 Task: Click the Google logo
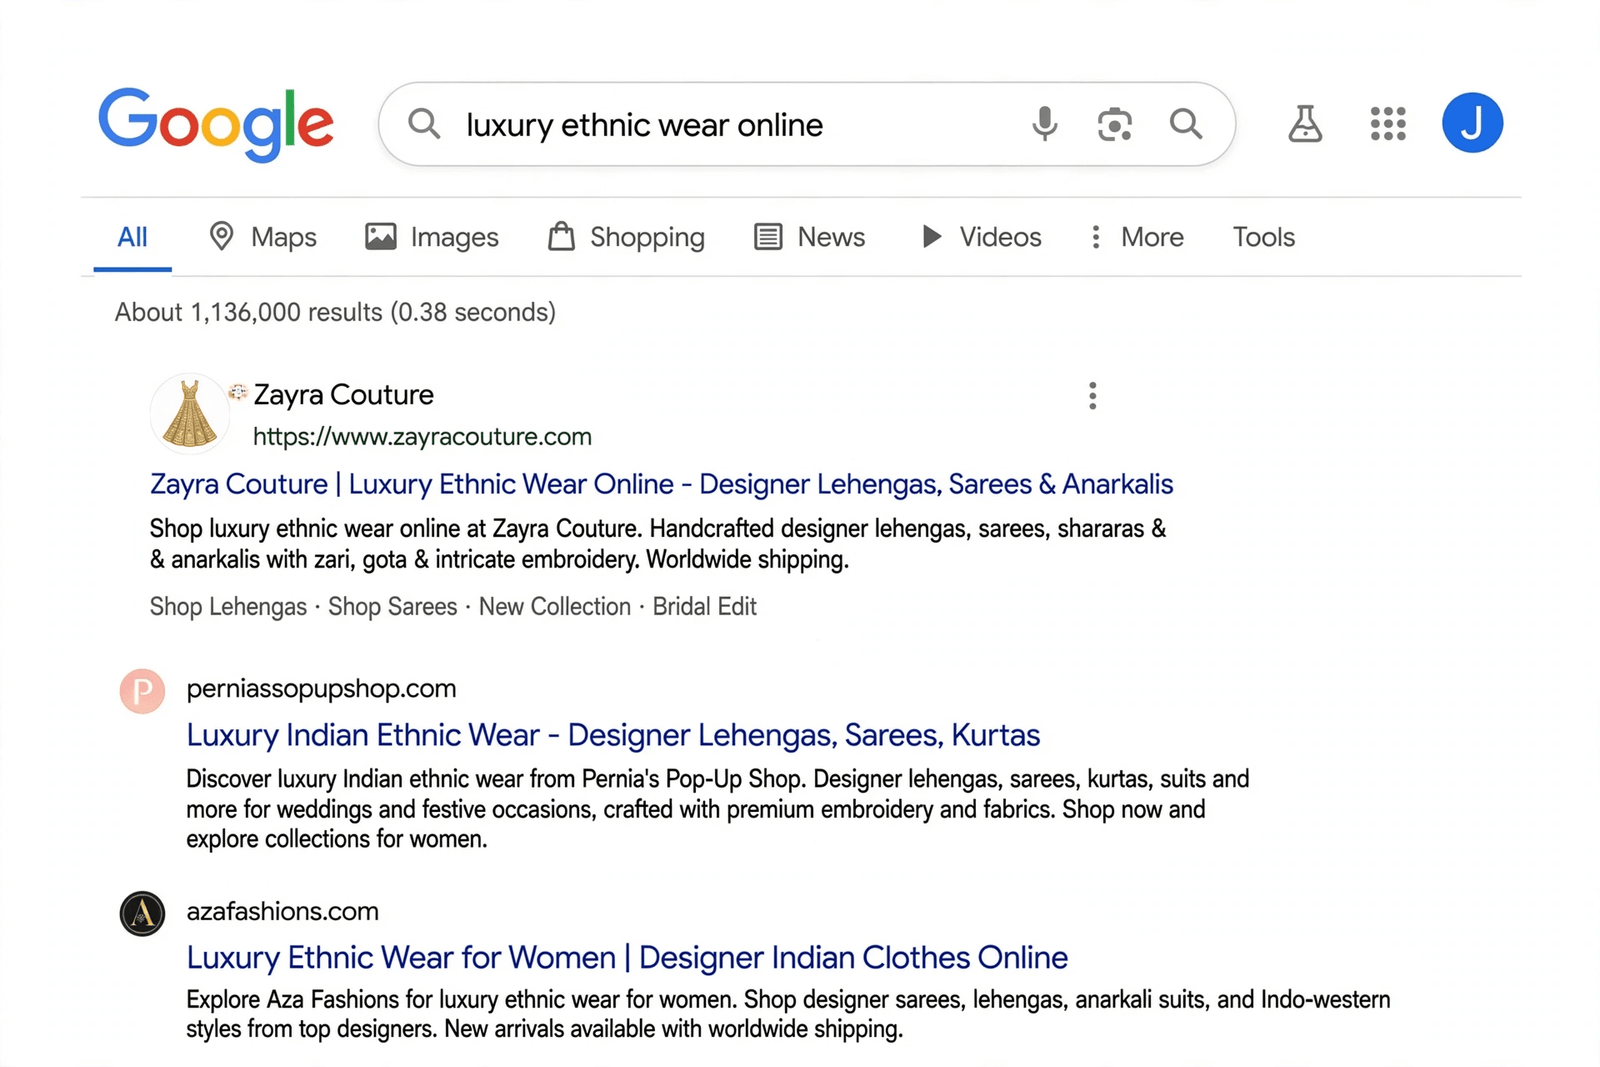216,124
